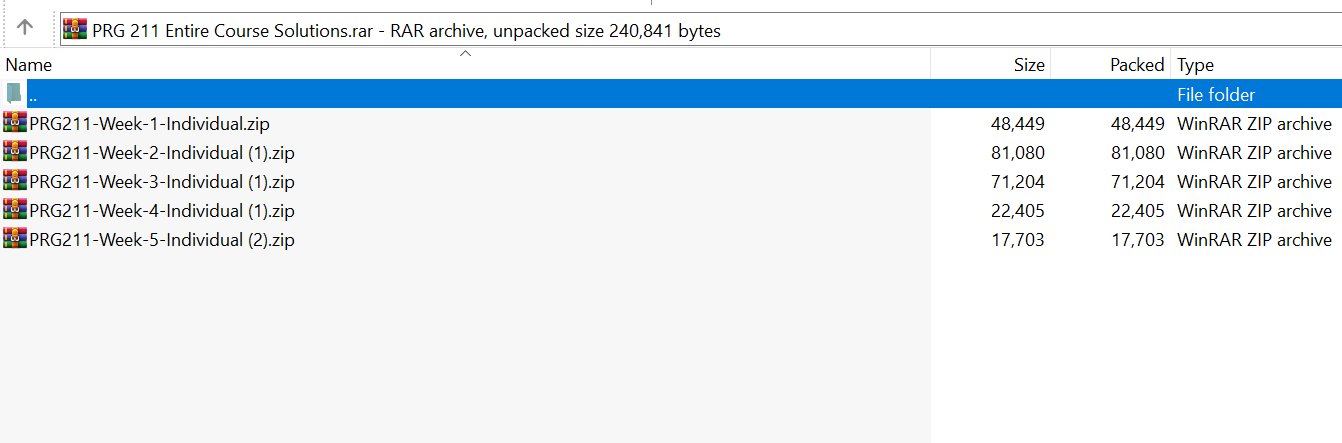Click the RAR archive icon in address bar

tap(75, 30)
